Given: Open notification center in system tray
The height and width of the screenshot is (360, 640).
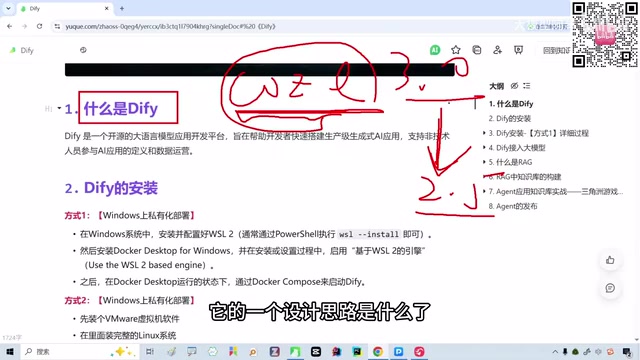Looking at the screenshot, I should (627, 351).
